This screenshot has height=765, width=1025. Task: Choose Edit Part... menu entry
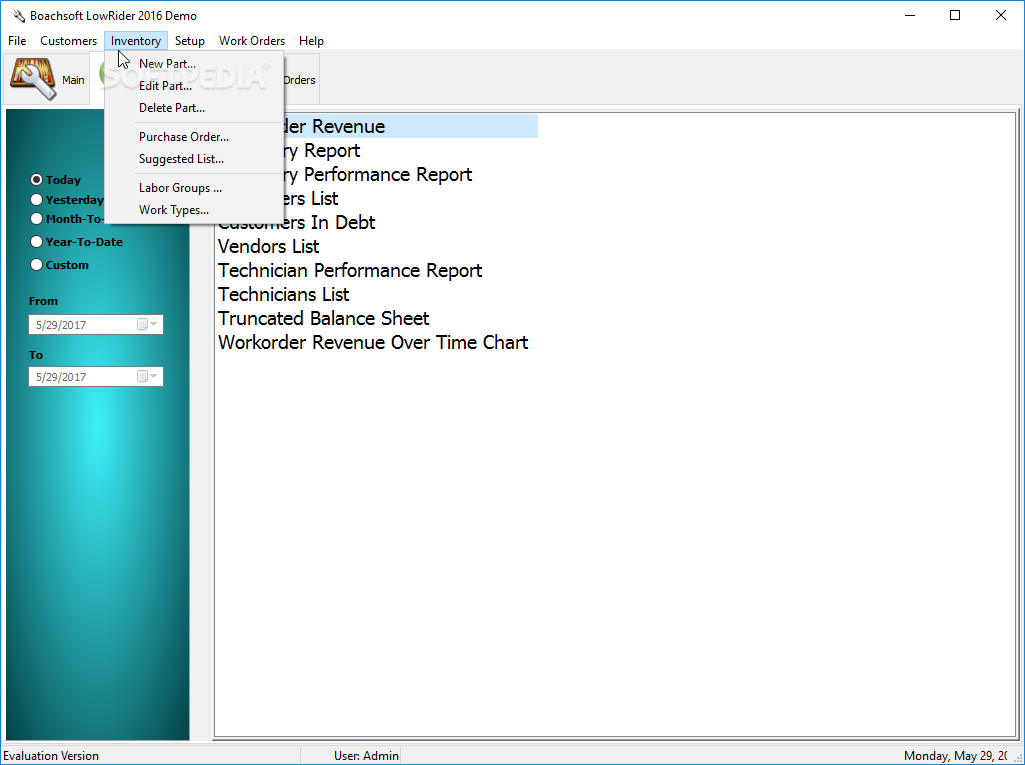pyautogui.click(x=194, y=86)
